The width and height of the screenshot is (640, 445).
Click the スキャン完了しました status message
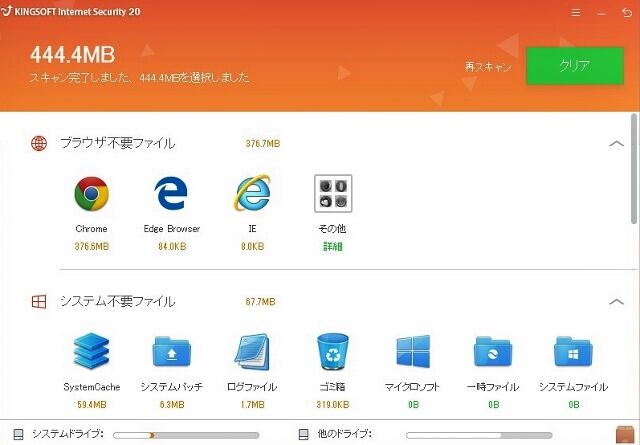(139, 78)
